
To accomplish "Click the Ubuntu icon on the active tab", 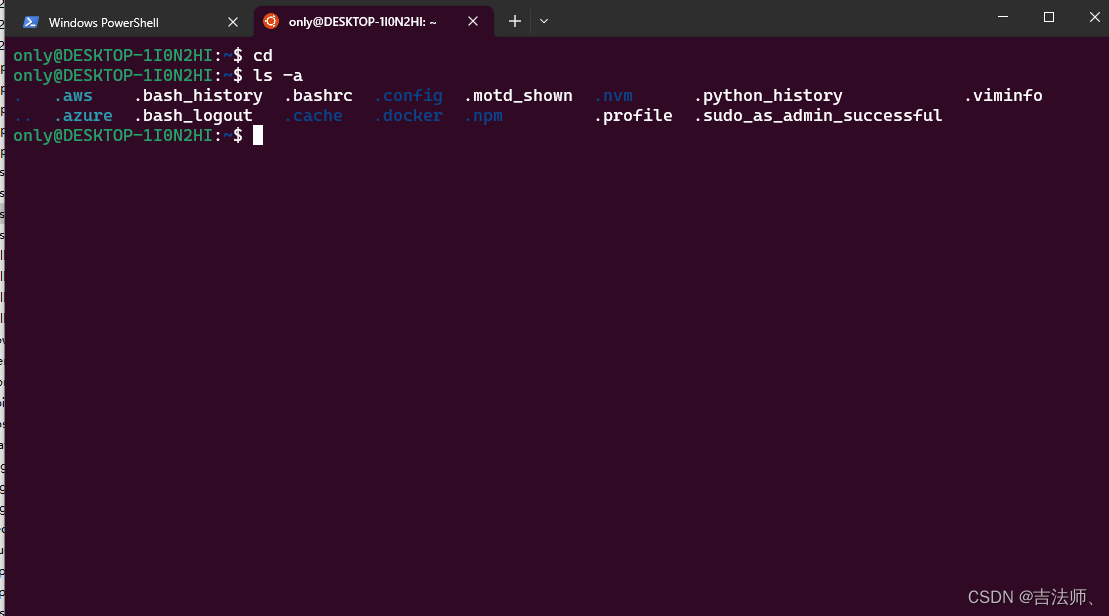I will pos(270,20).
